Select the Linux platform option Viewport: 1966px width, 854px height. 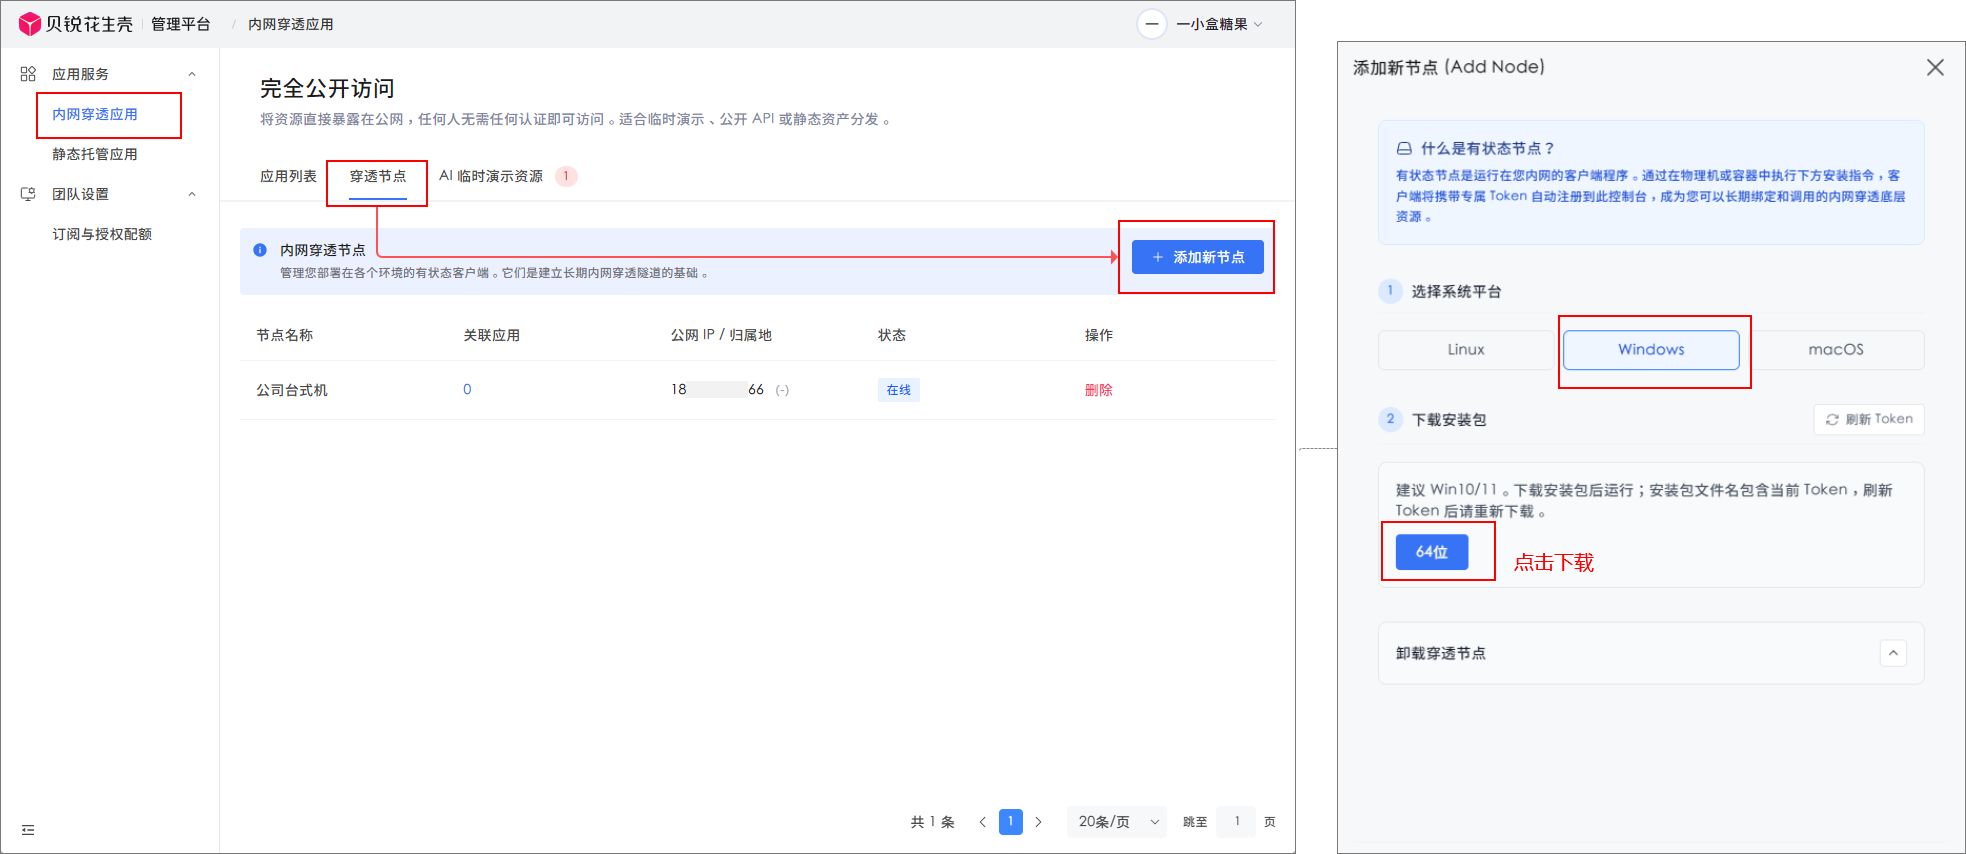click(1466, 350)
